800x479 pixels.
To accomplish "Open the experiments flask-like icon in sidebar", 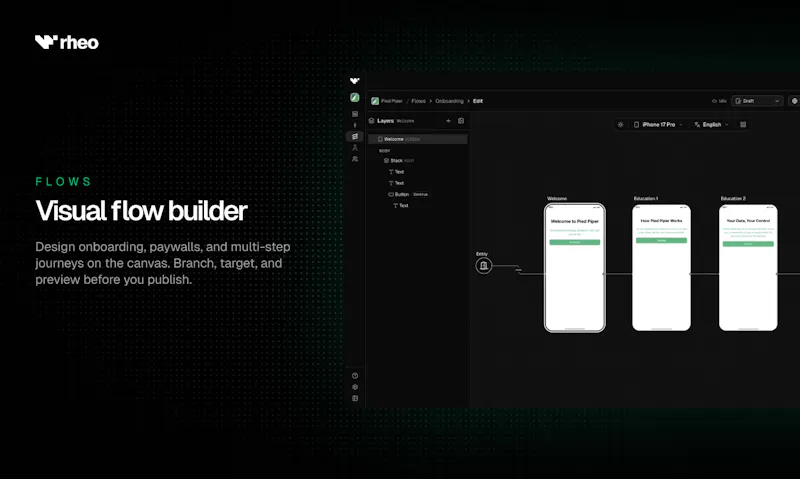I will pyautogui.click(x=355, y=147).
